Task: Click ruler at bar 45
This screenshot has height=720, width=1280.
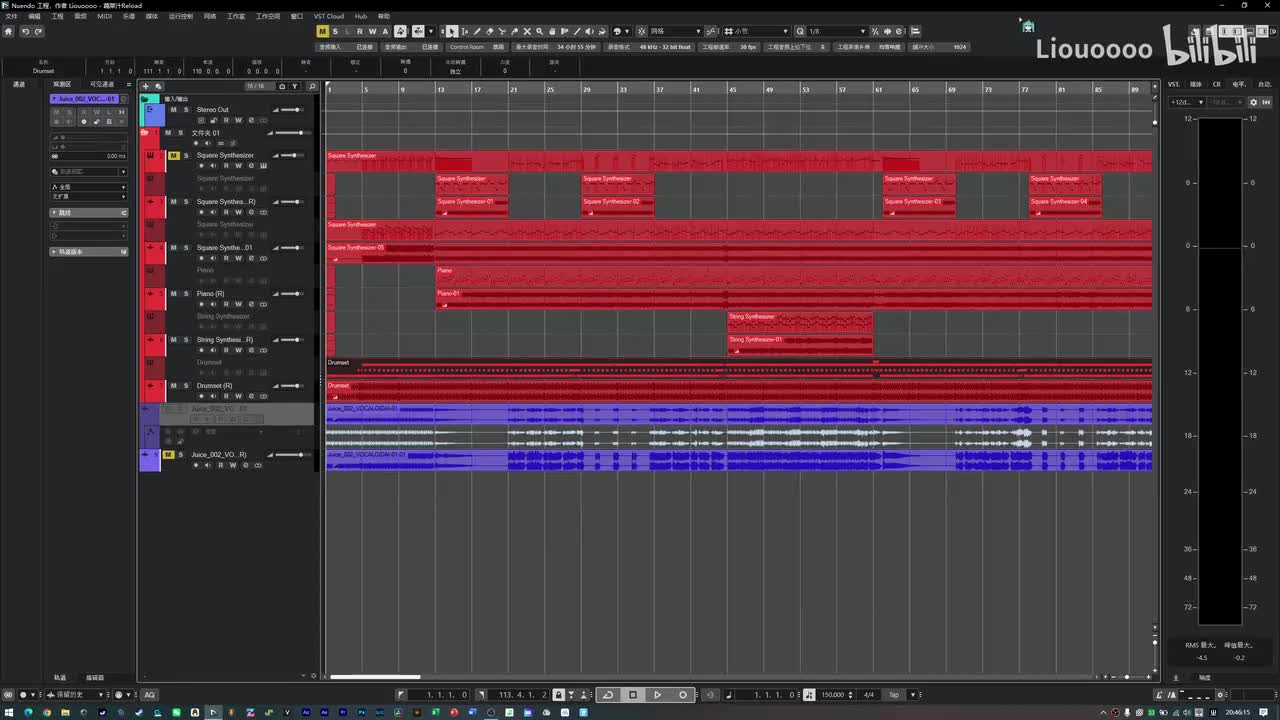Action: pyautogui.click(x=732, y=89)
